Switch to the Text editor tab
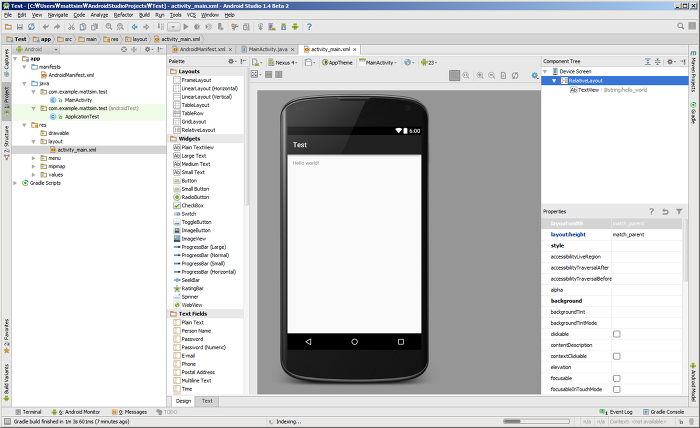 pyautogui.click(x=207, y=401)
